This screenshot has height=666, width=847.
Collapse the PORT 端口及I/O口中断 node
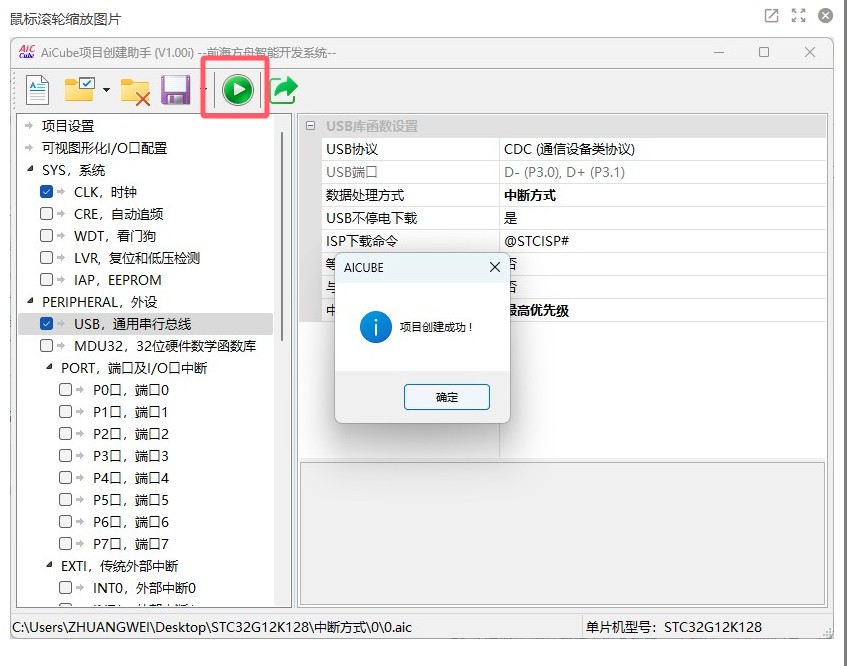click(x=49, y=367)
